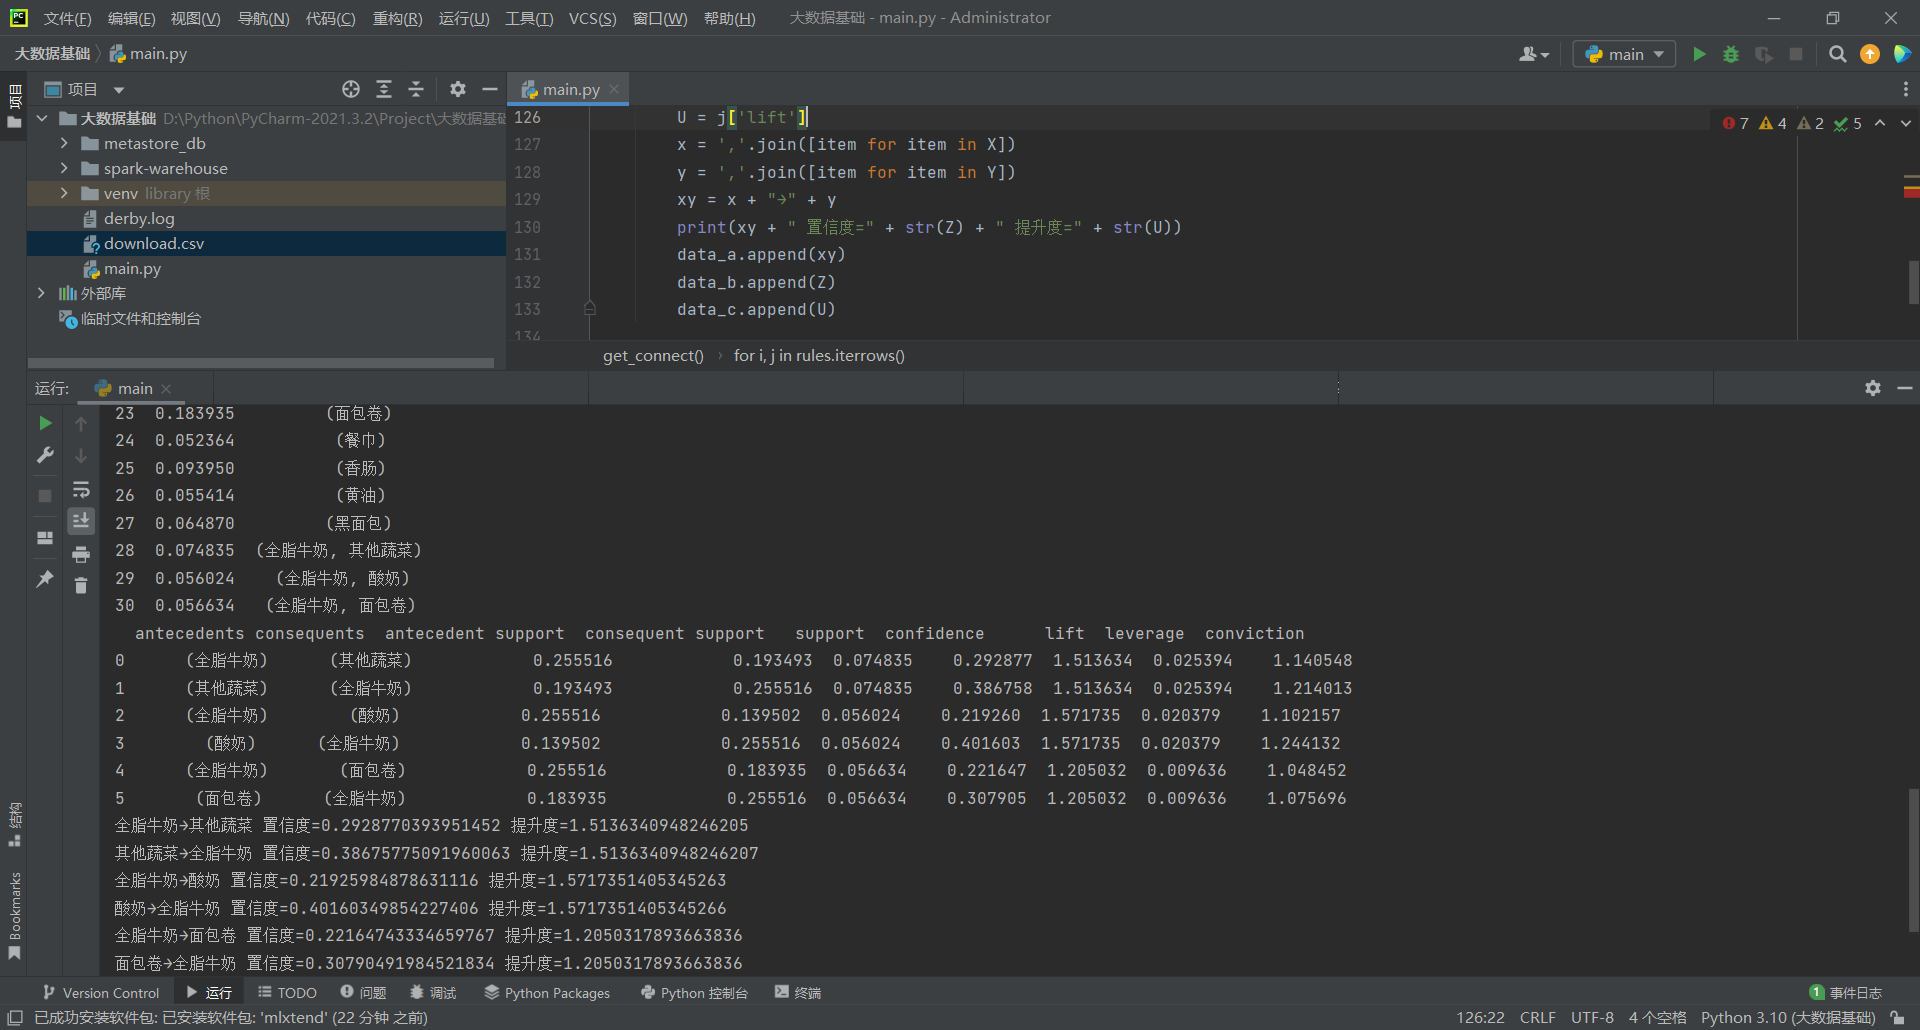Viewport: 1920px width, 1030px height.
Task: Open 文件 File menu
Action: 67,18
